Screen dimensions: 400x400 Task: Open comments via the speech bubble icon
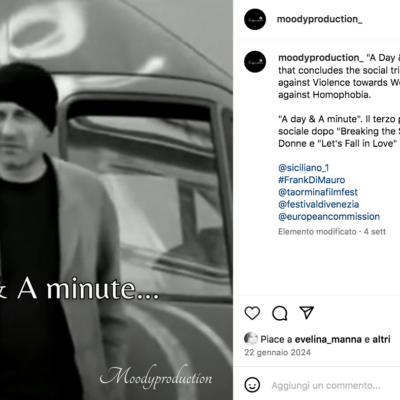[x=280, y=313]
